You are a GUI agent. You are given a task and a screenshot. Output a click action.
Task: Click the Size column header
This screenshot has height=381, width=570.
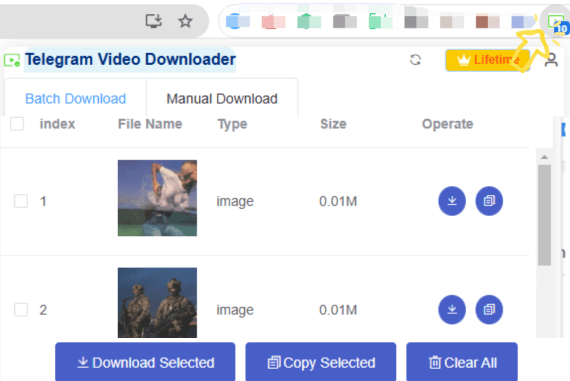333,124
